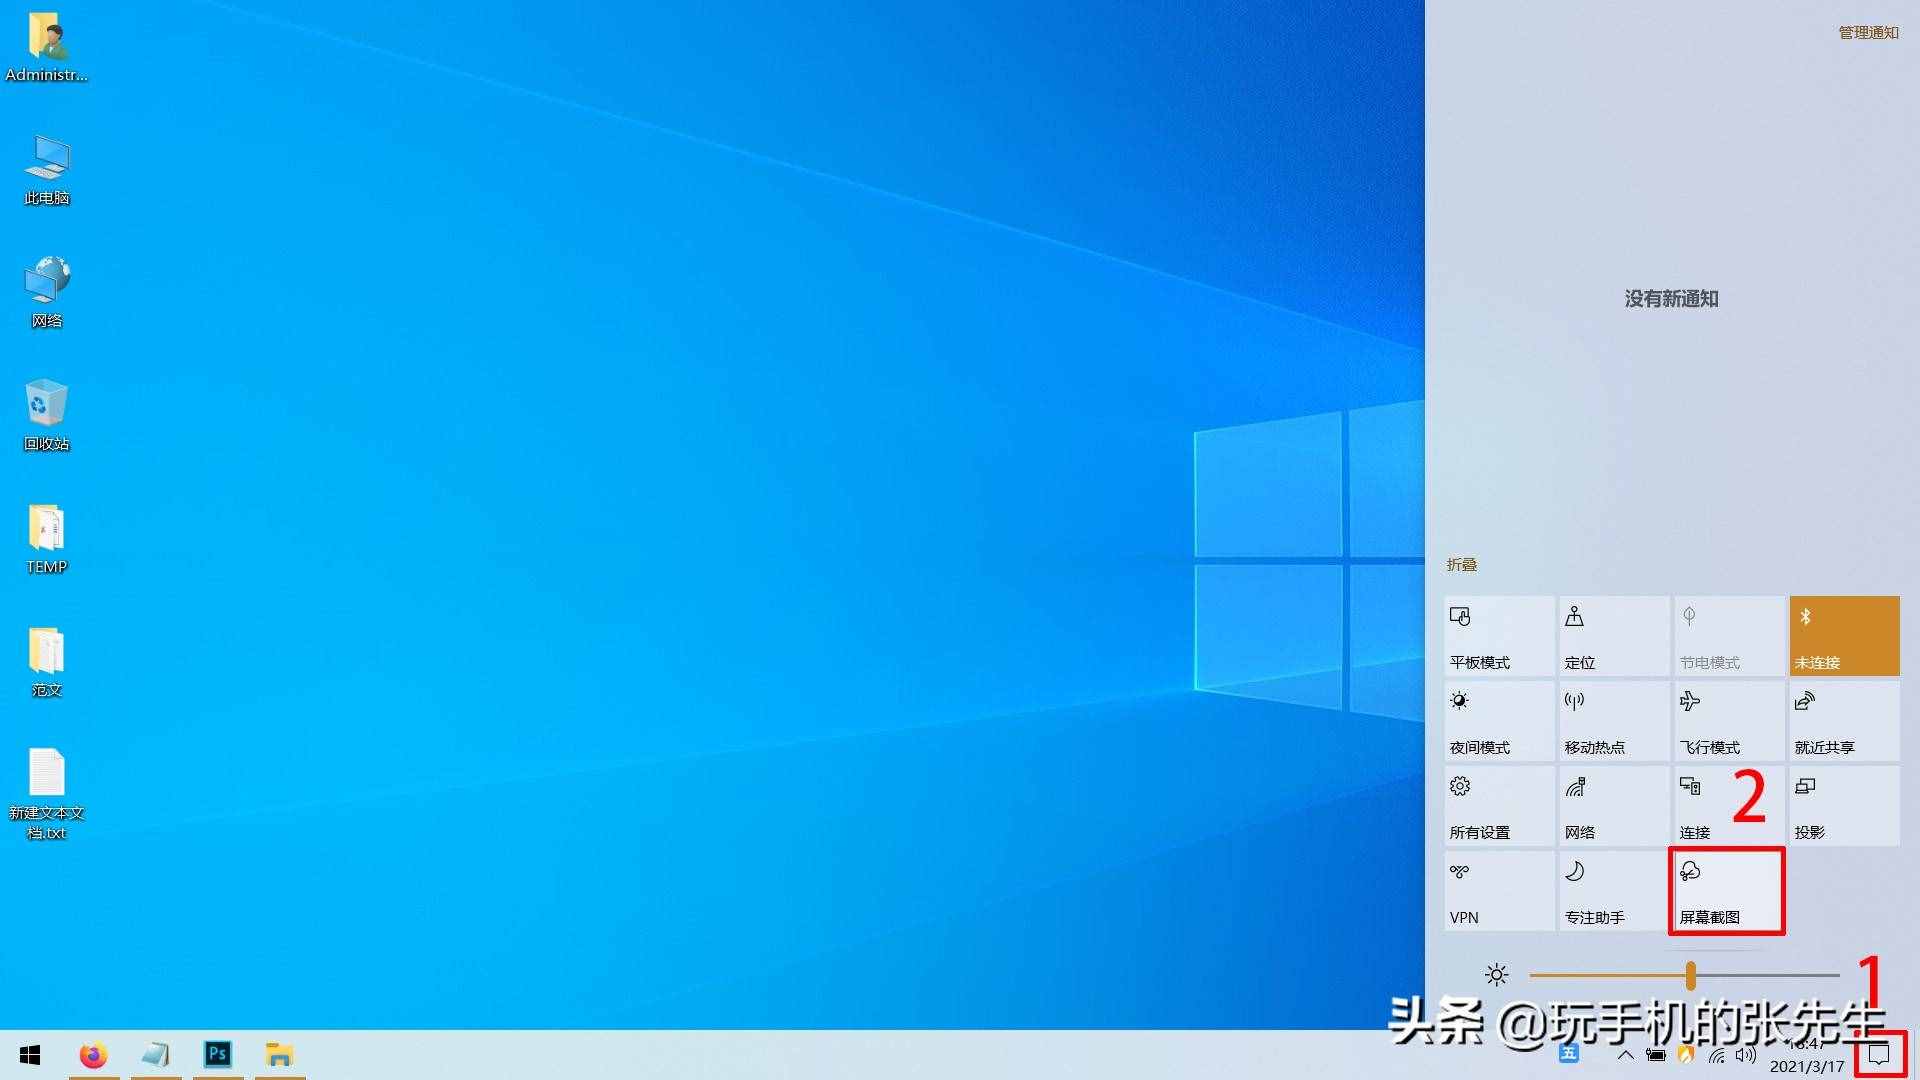Click the orange security tray icon

click(1686, 1055)
